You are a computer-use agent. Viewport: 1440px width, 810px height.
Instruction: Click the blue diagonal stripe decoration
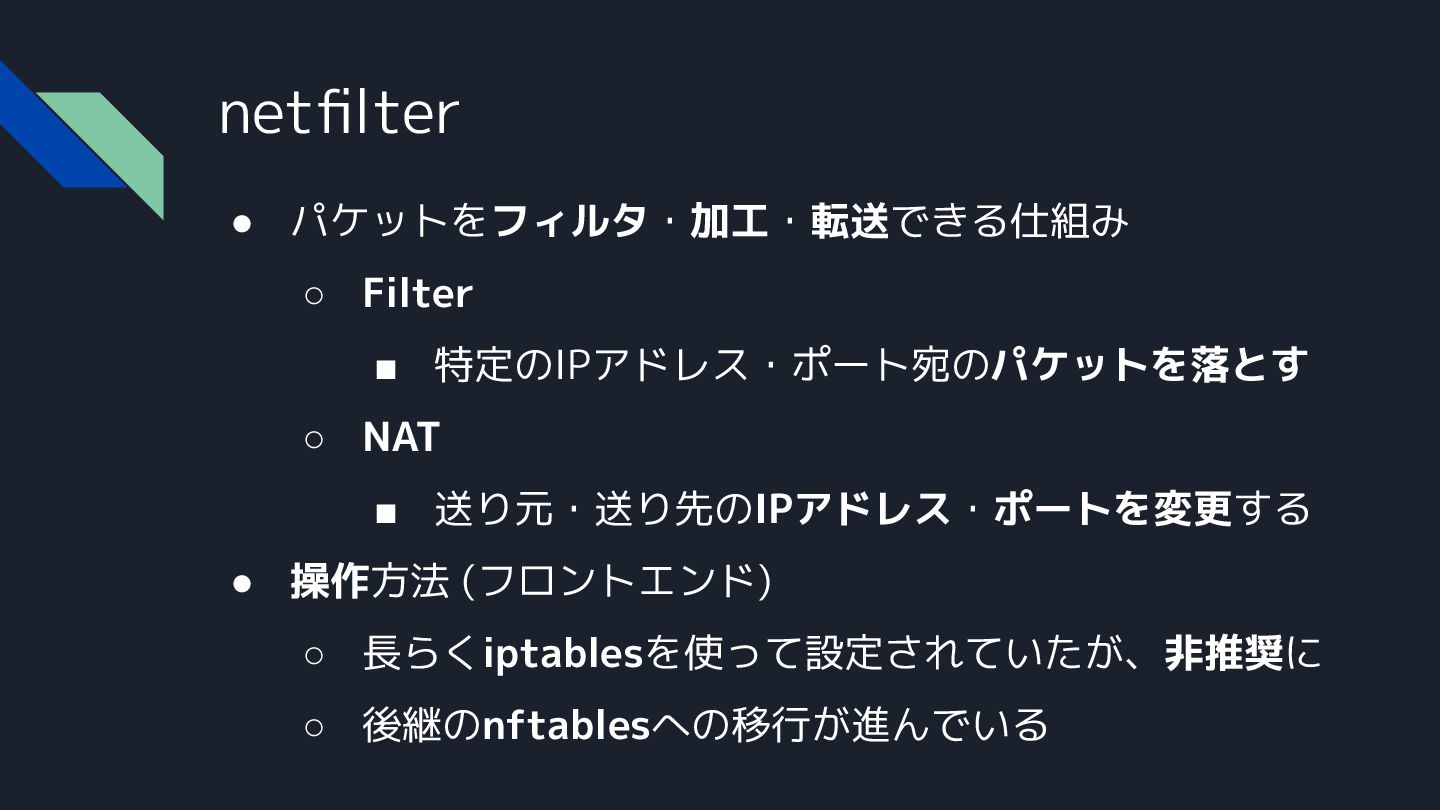(57, 126)
